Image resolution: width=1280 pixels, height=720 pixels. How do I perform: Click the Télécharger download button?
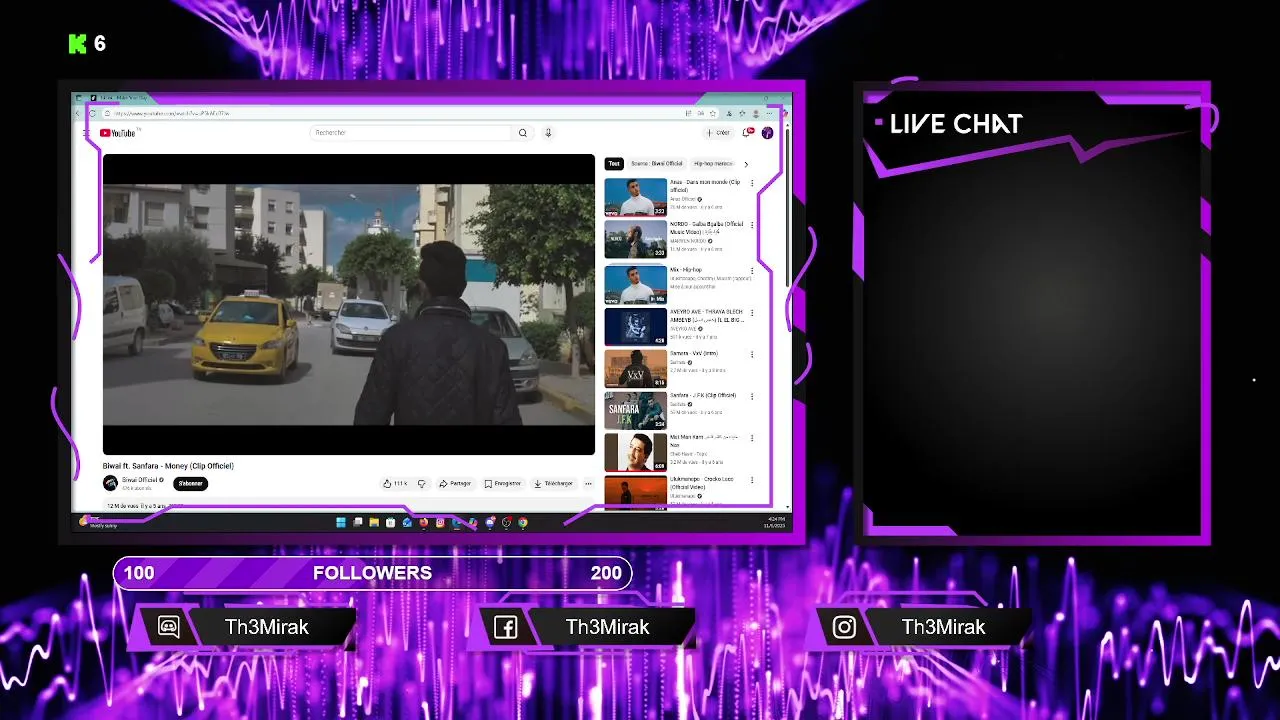coord(553,483)
